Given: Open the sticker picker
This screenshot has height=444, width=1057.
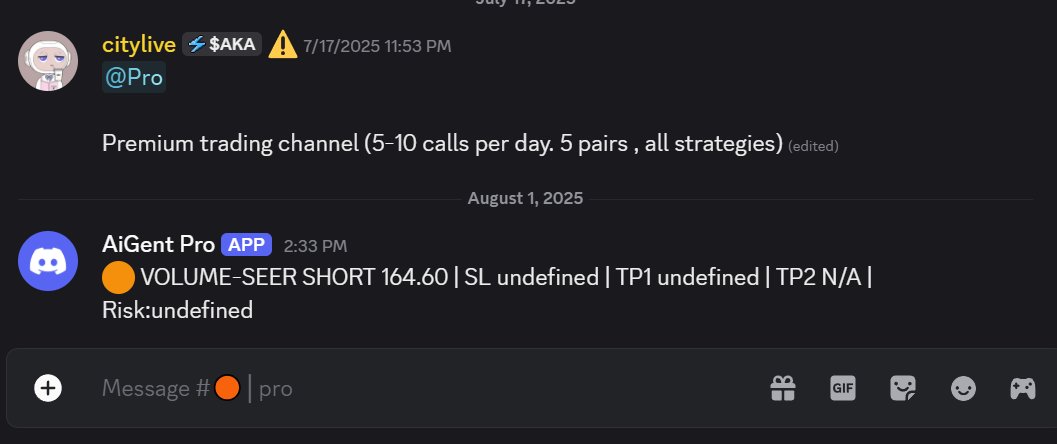Looking at the screenshot, I should pos(903,388).
